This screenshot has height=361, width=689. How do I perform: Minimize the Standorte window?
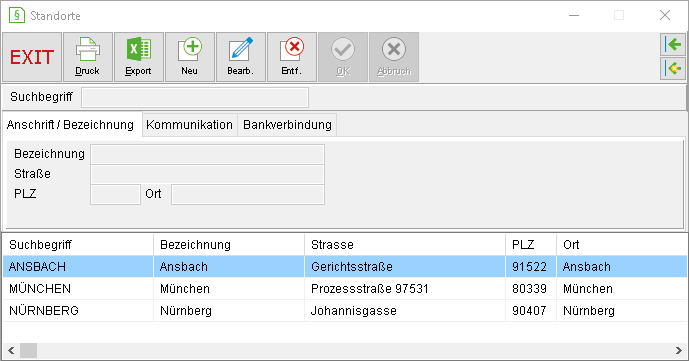click(574, 15)
